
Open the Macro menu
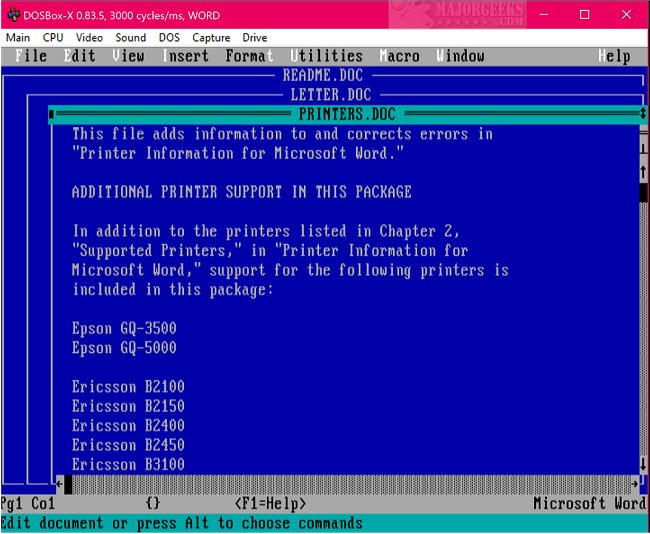click(x=400, y=56)
